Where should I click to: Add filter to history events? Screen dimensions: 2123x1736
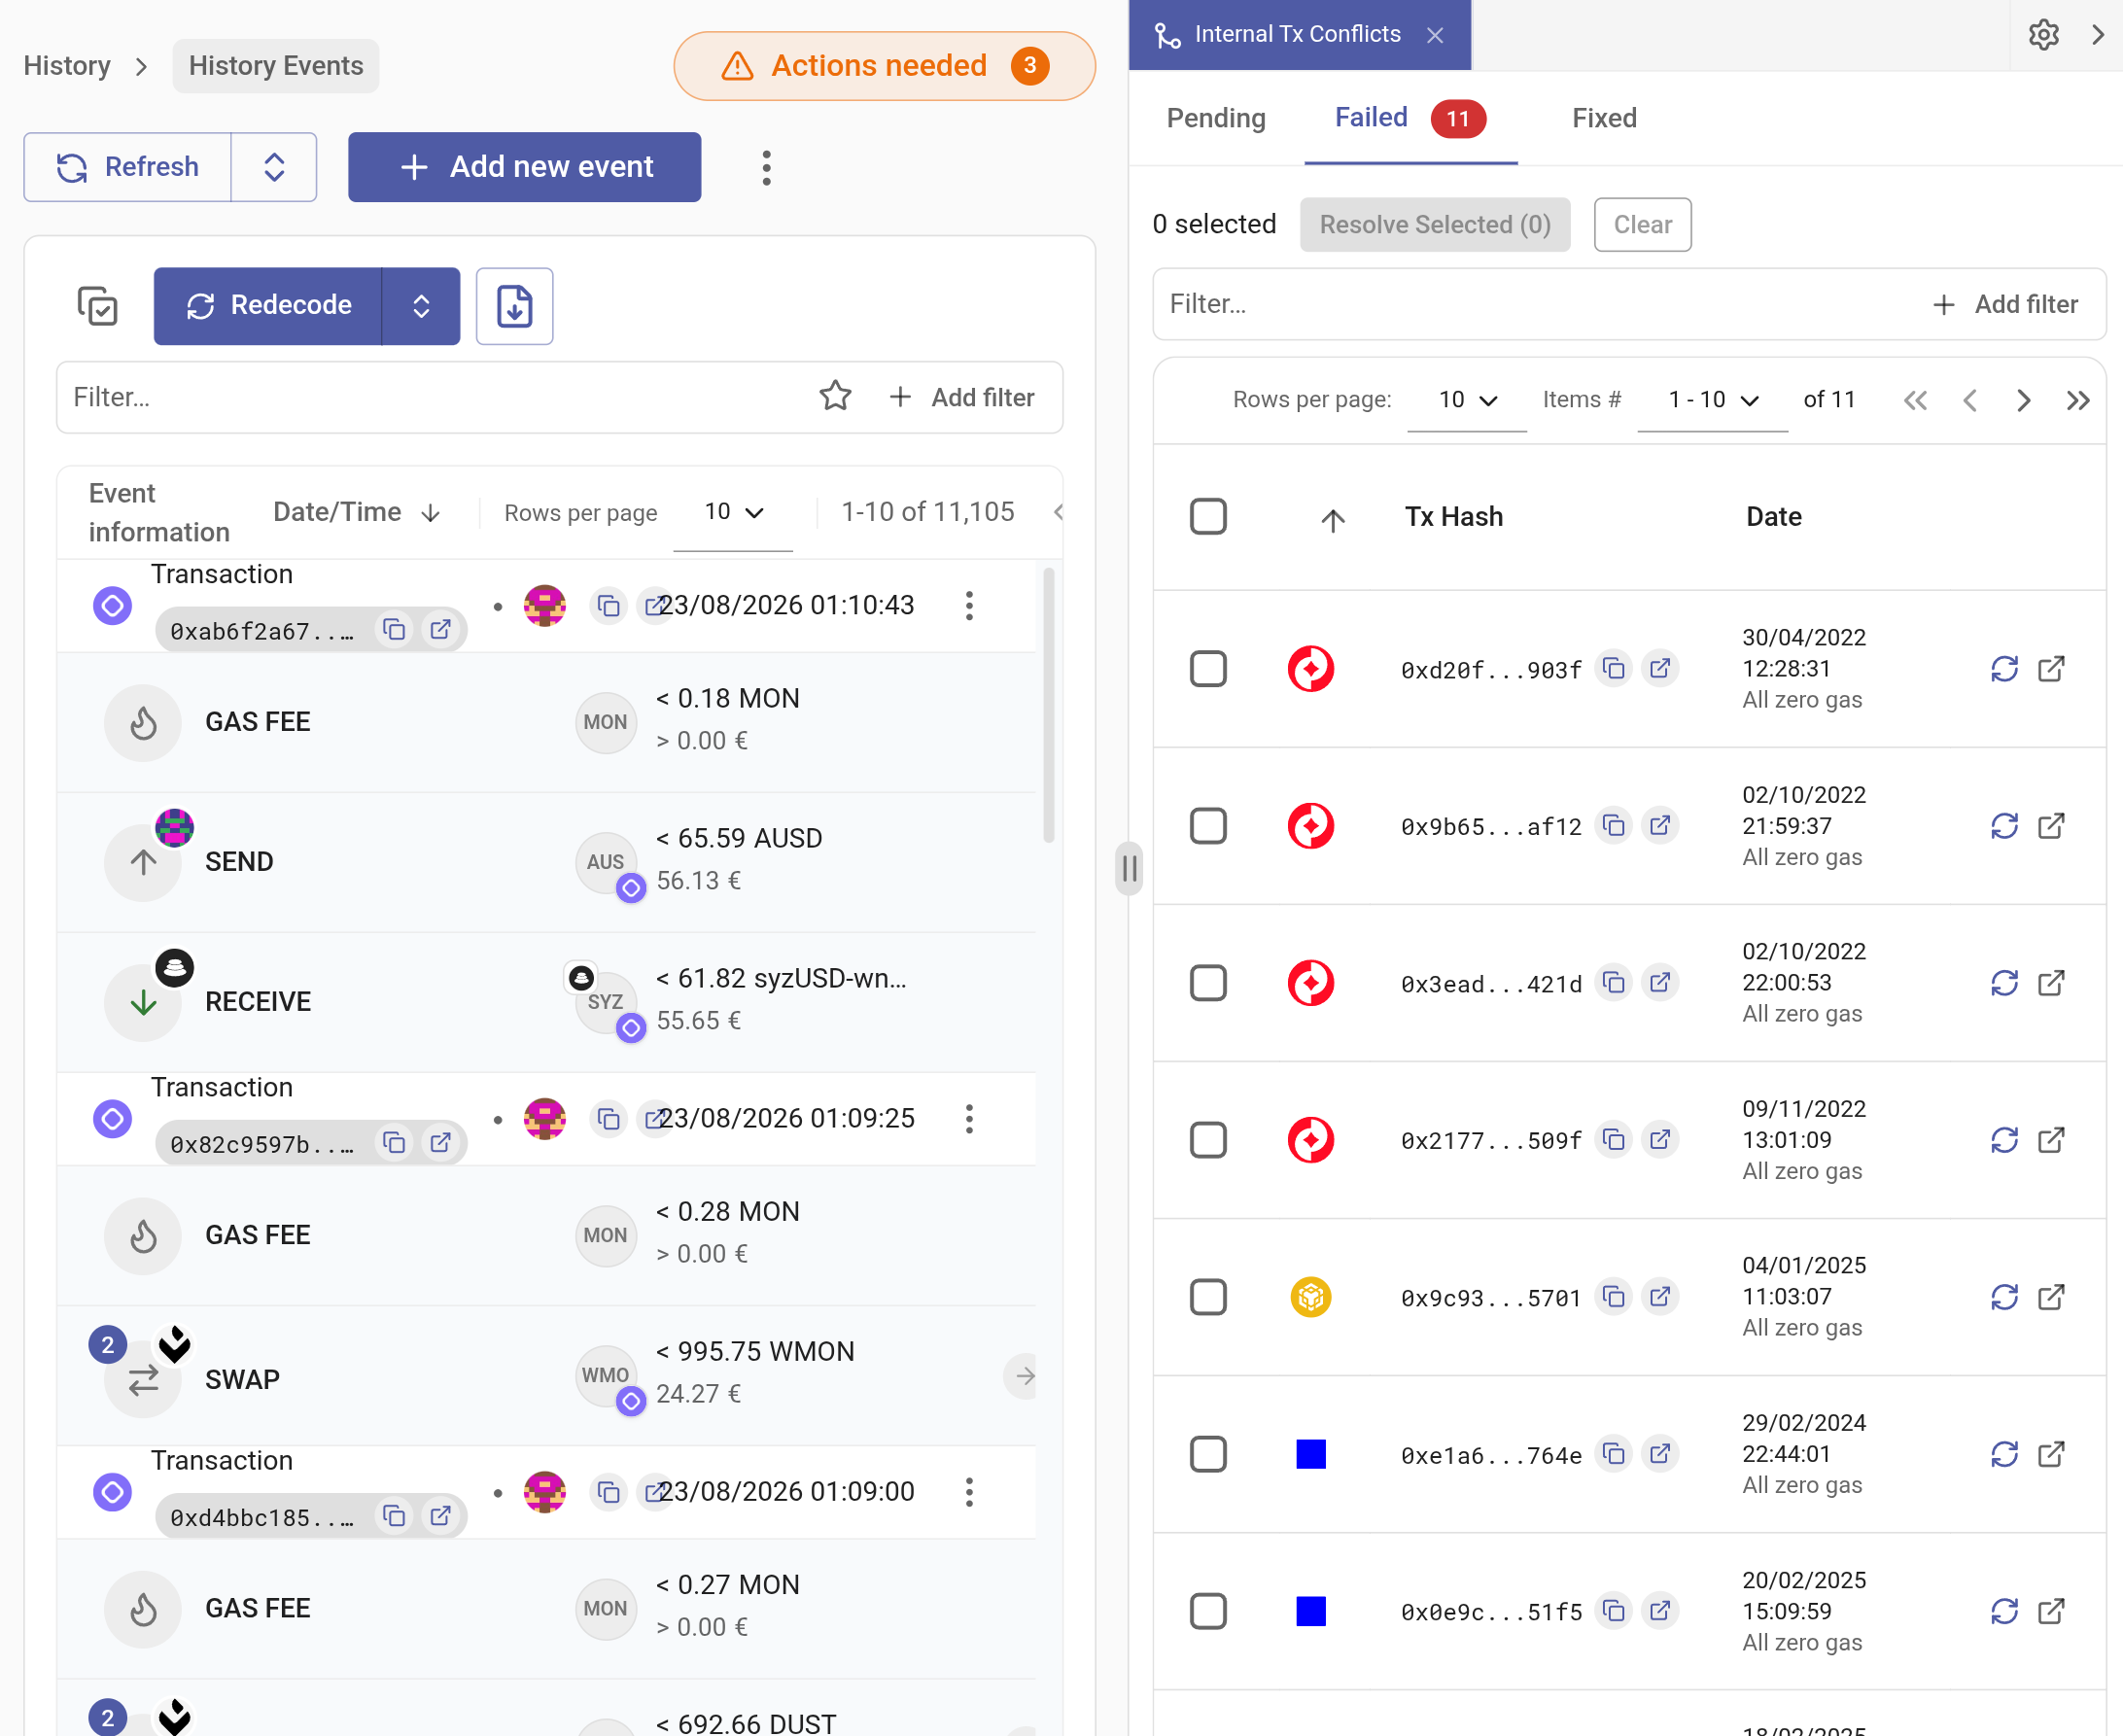click(x=961, y=397)
